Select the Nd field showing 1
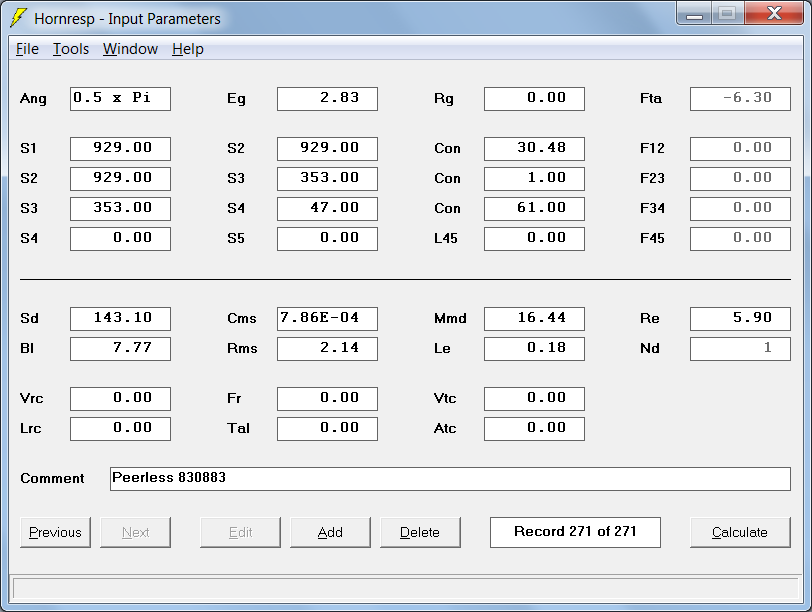Screen dimensions: 812x612 pyautogui.click(x=741, y=349)
